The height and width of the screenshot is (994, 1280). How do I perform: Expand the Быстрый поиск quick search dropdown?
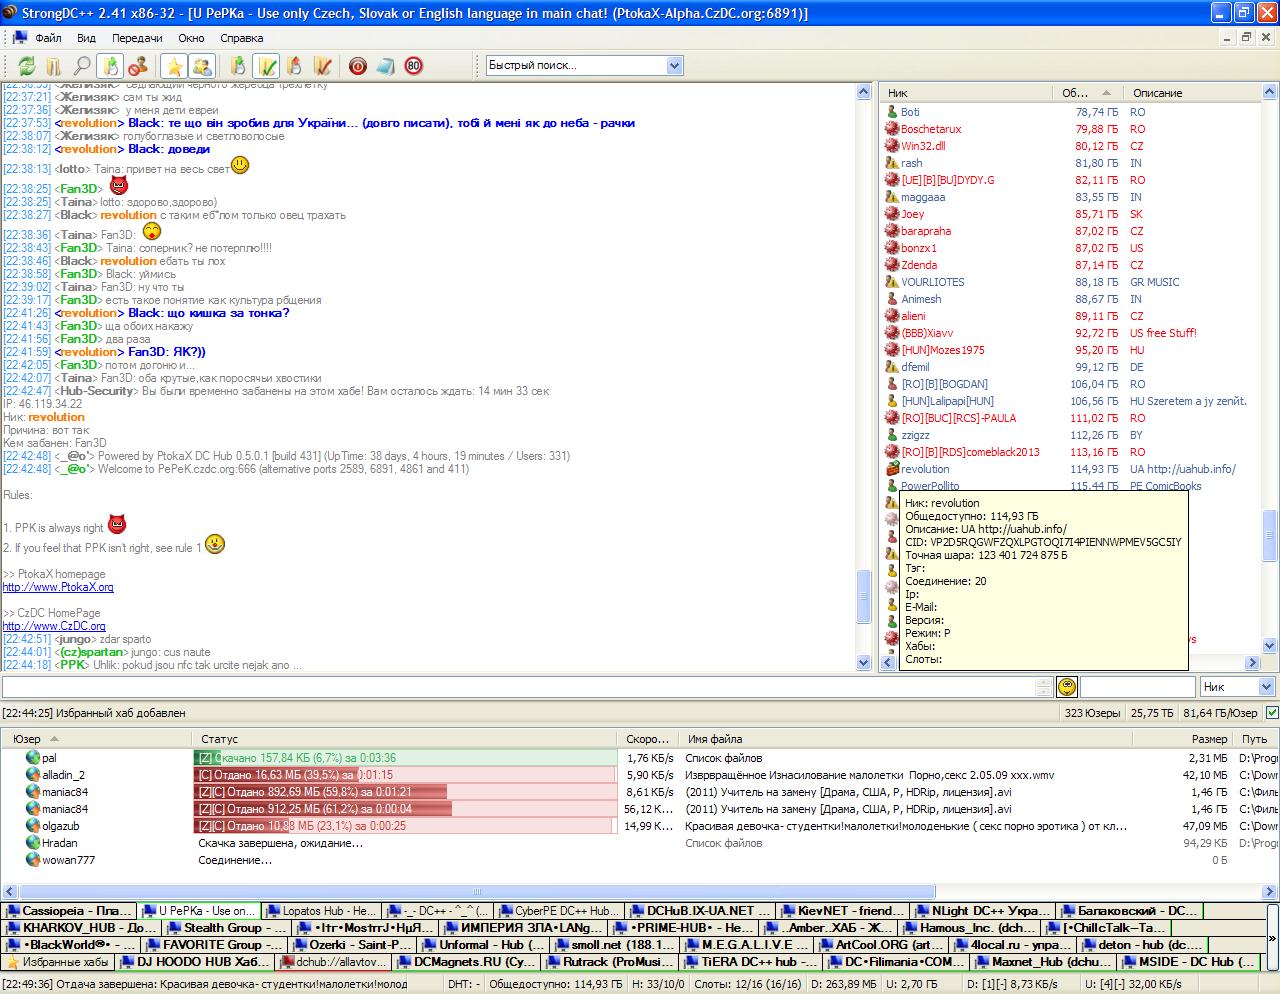(x=674, y=66)
